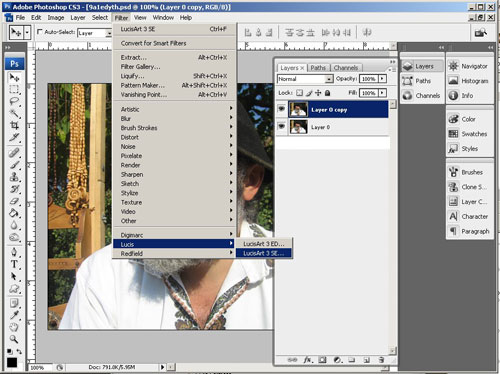Select the Crop tool
The image size is (500, 374).
click(14, 125)
